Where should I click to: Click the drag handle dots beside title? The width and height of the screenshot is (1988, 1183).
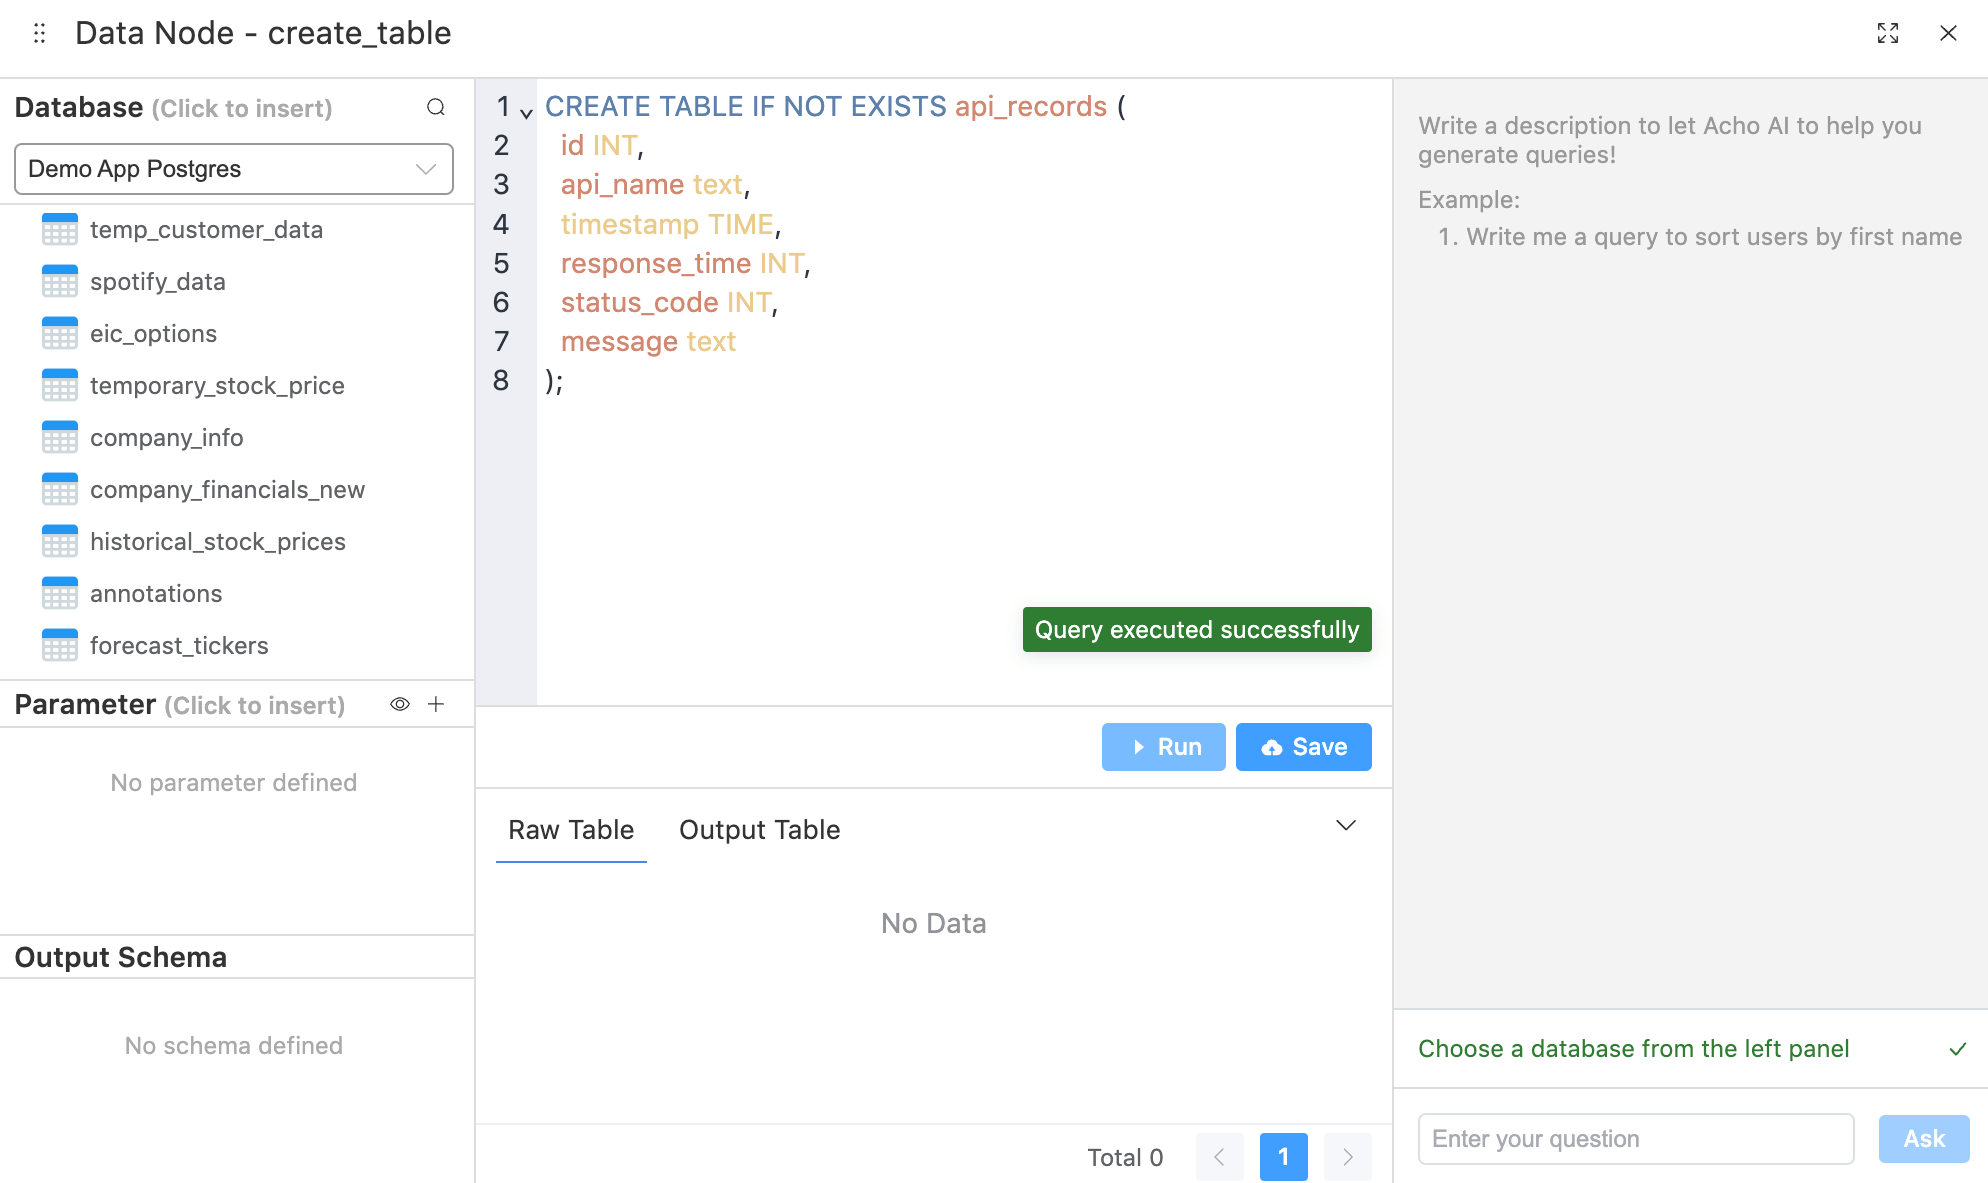click(x=39, y=33)
